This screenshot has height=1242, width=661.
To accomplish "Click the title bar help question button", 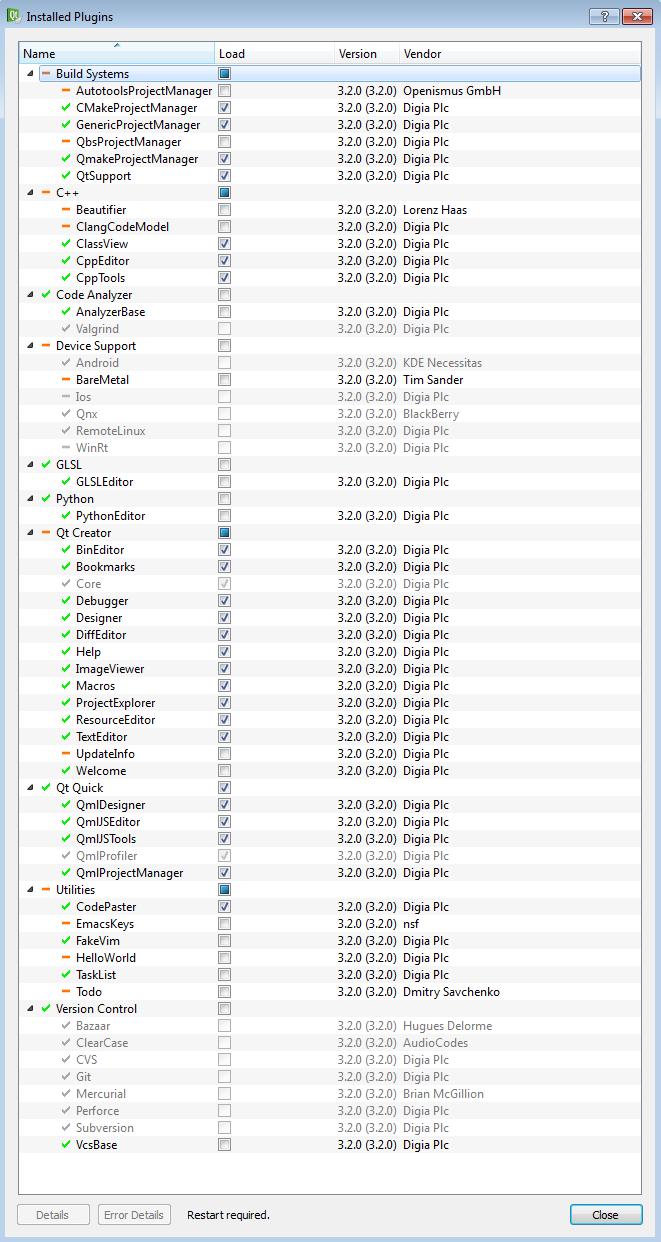I will coord(603,17).
